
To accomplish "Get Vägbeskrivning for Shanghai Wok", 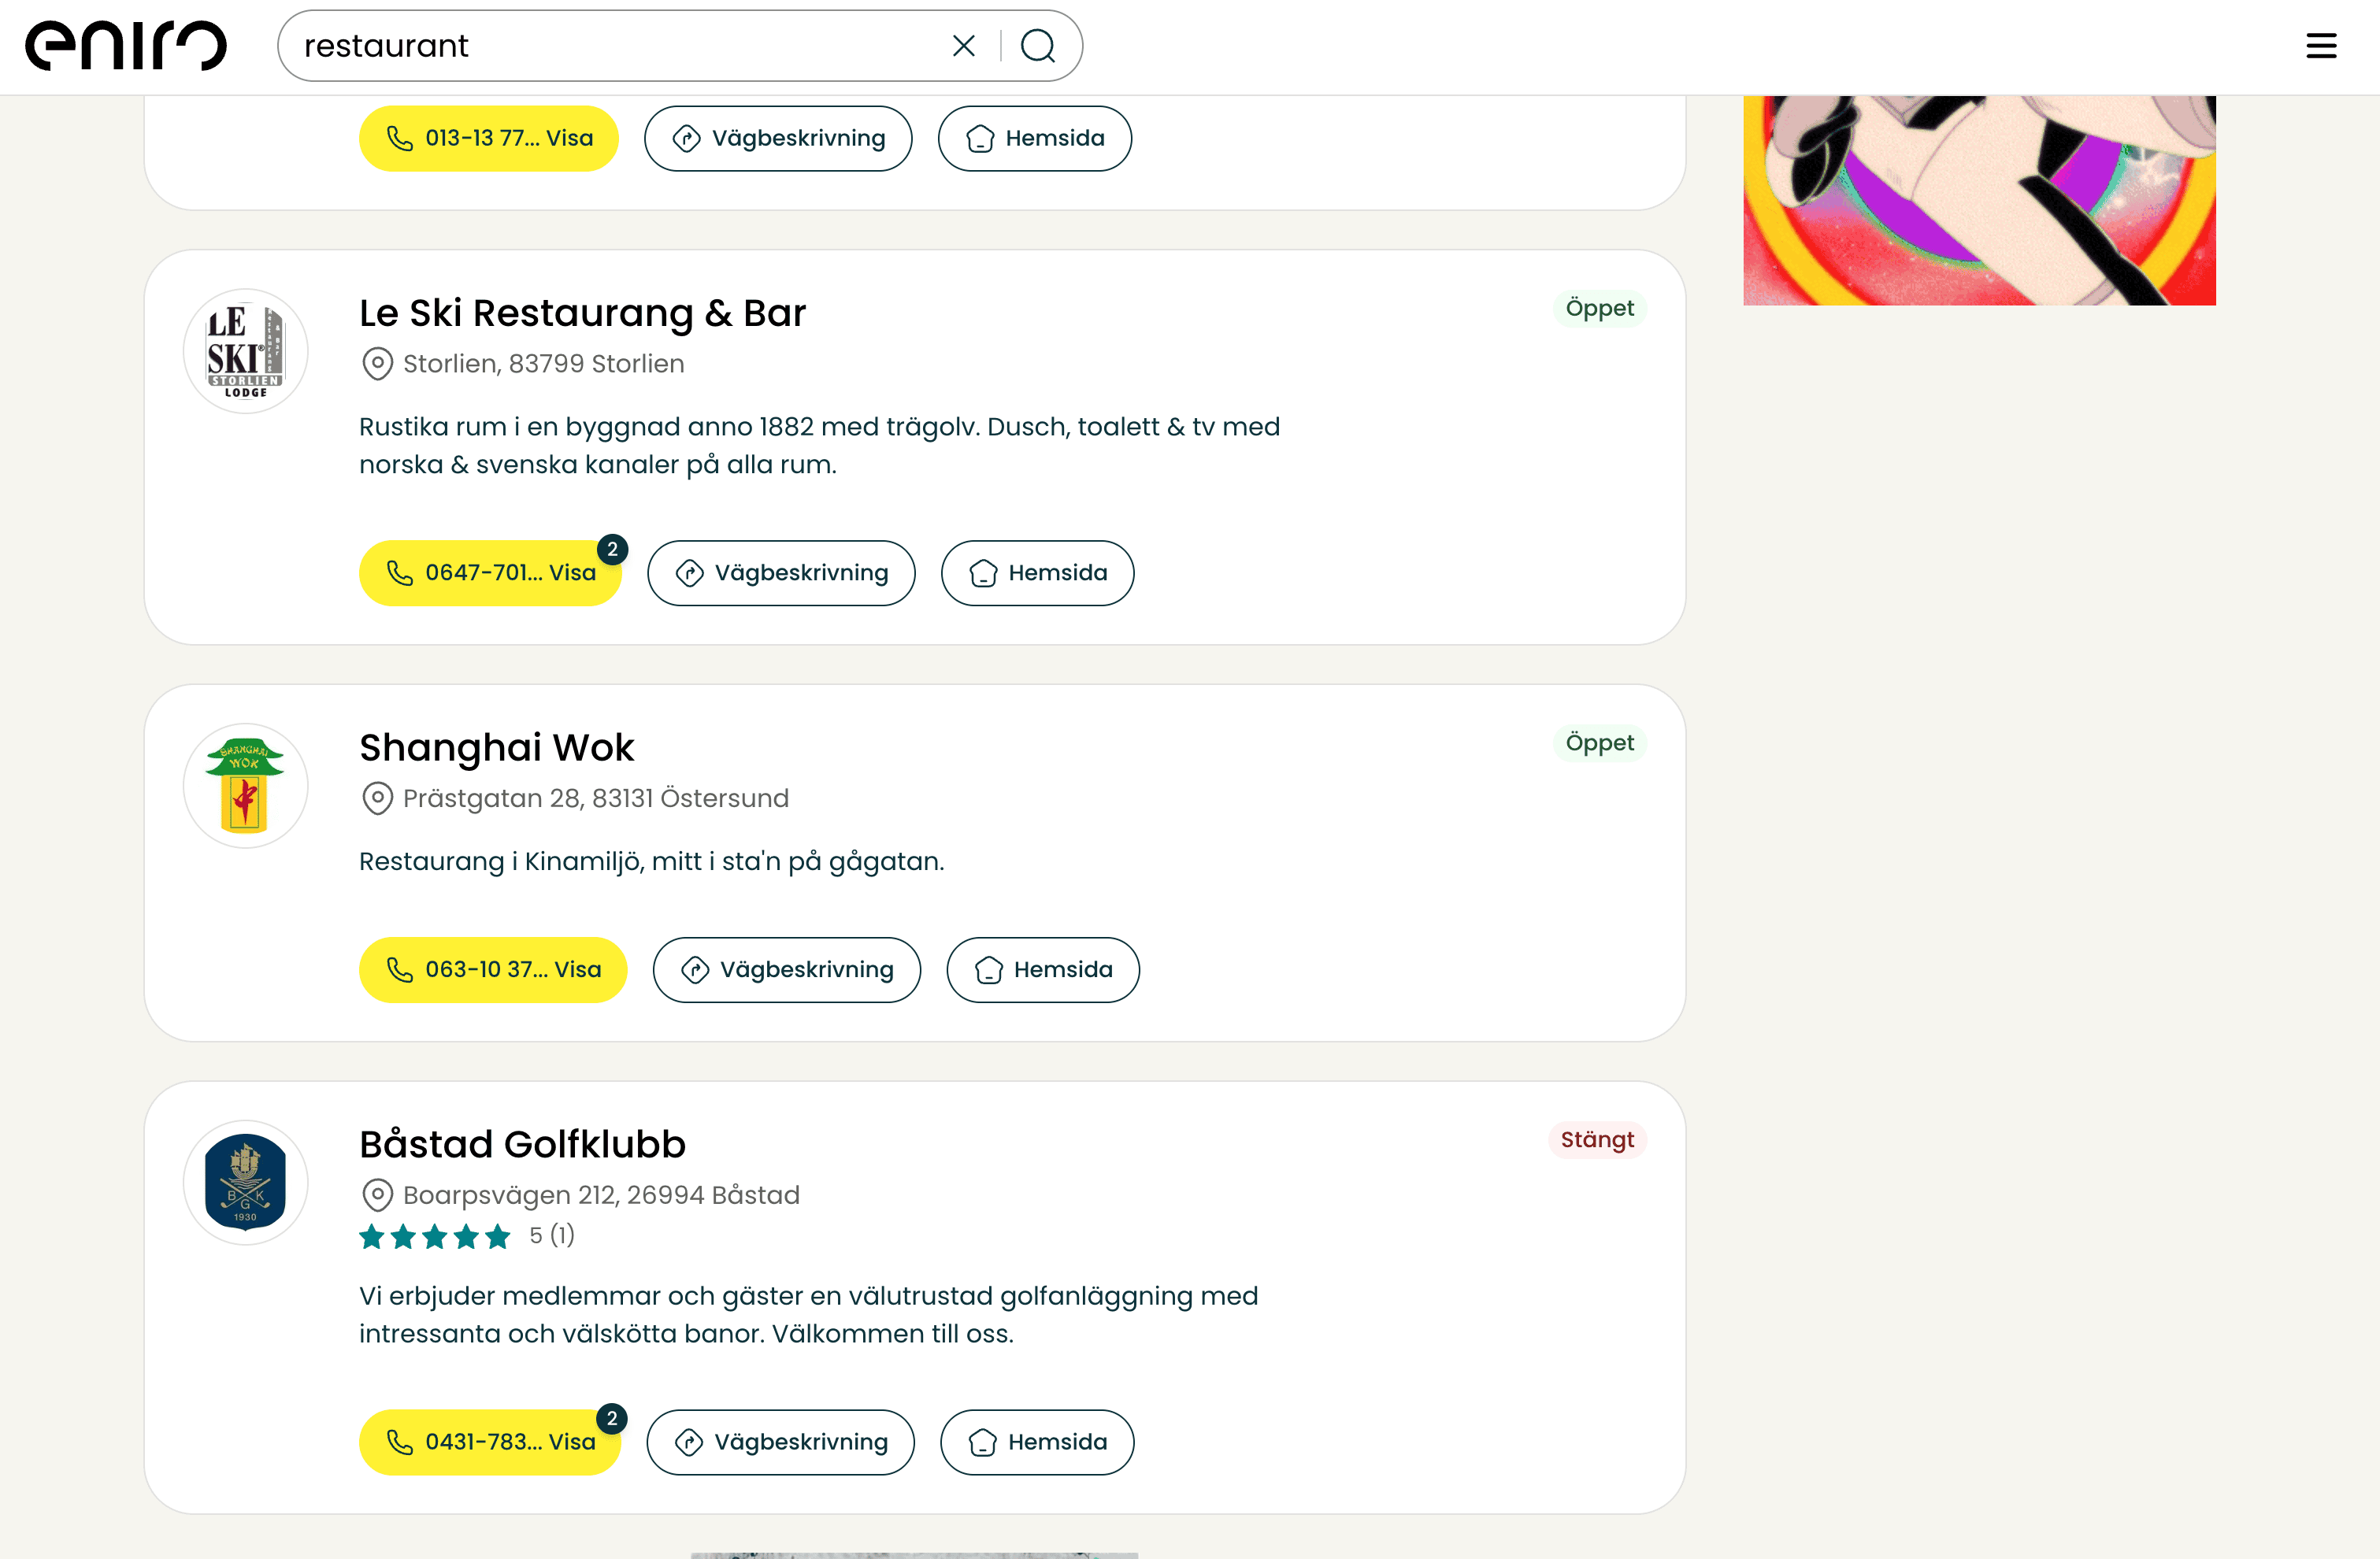I will [786, 970].
